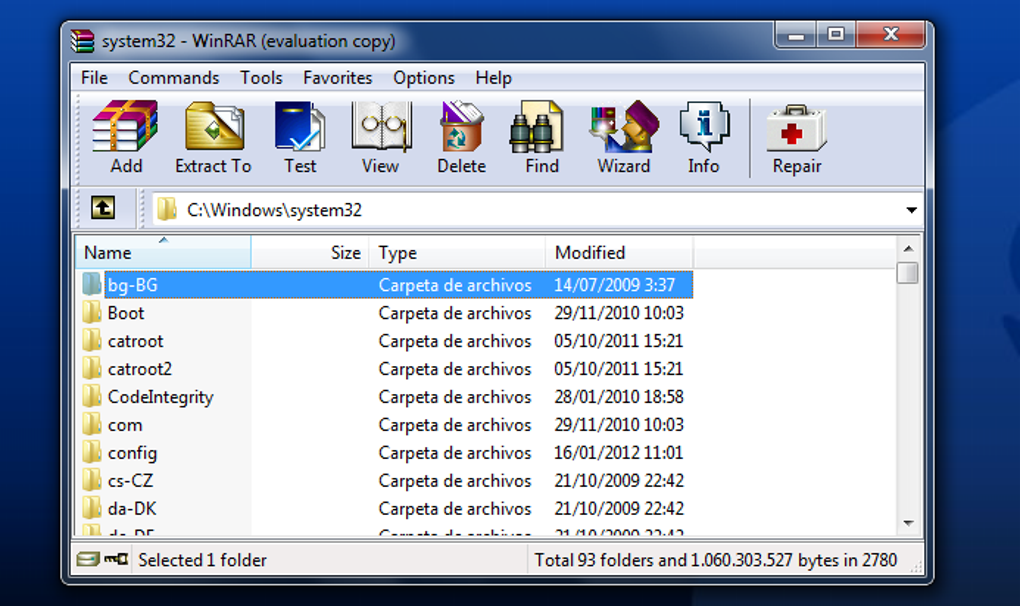
Task: Select the CodeIntegrity folder
Action: (160, 397)
